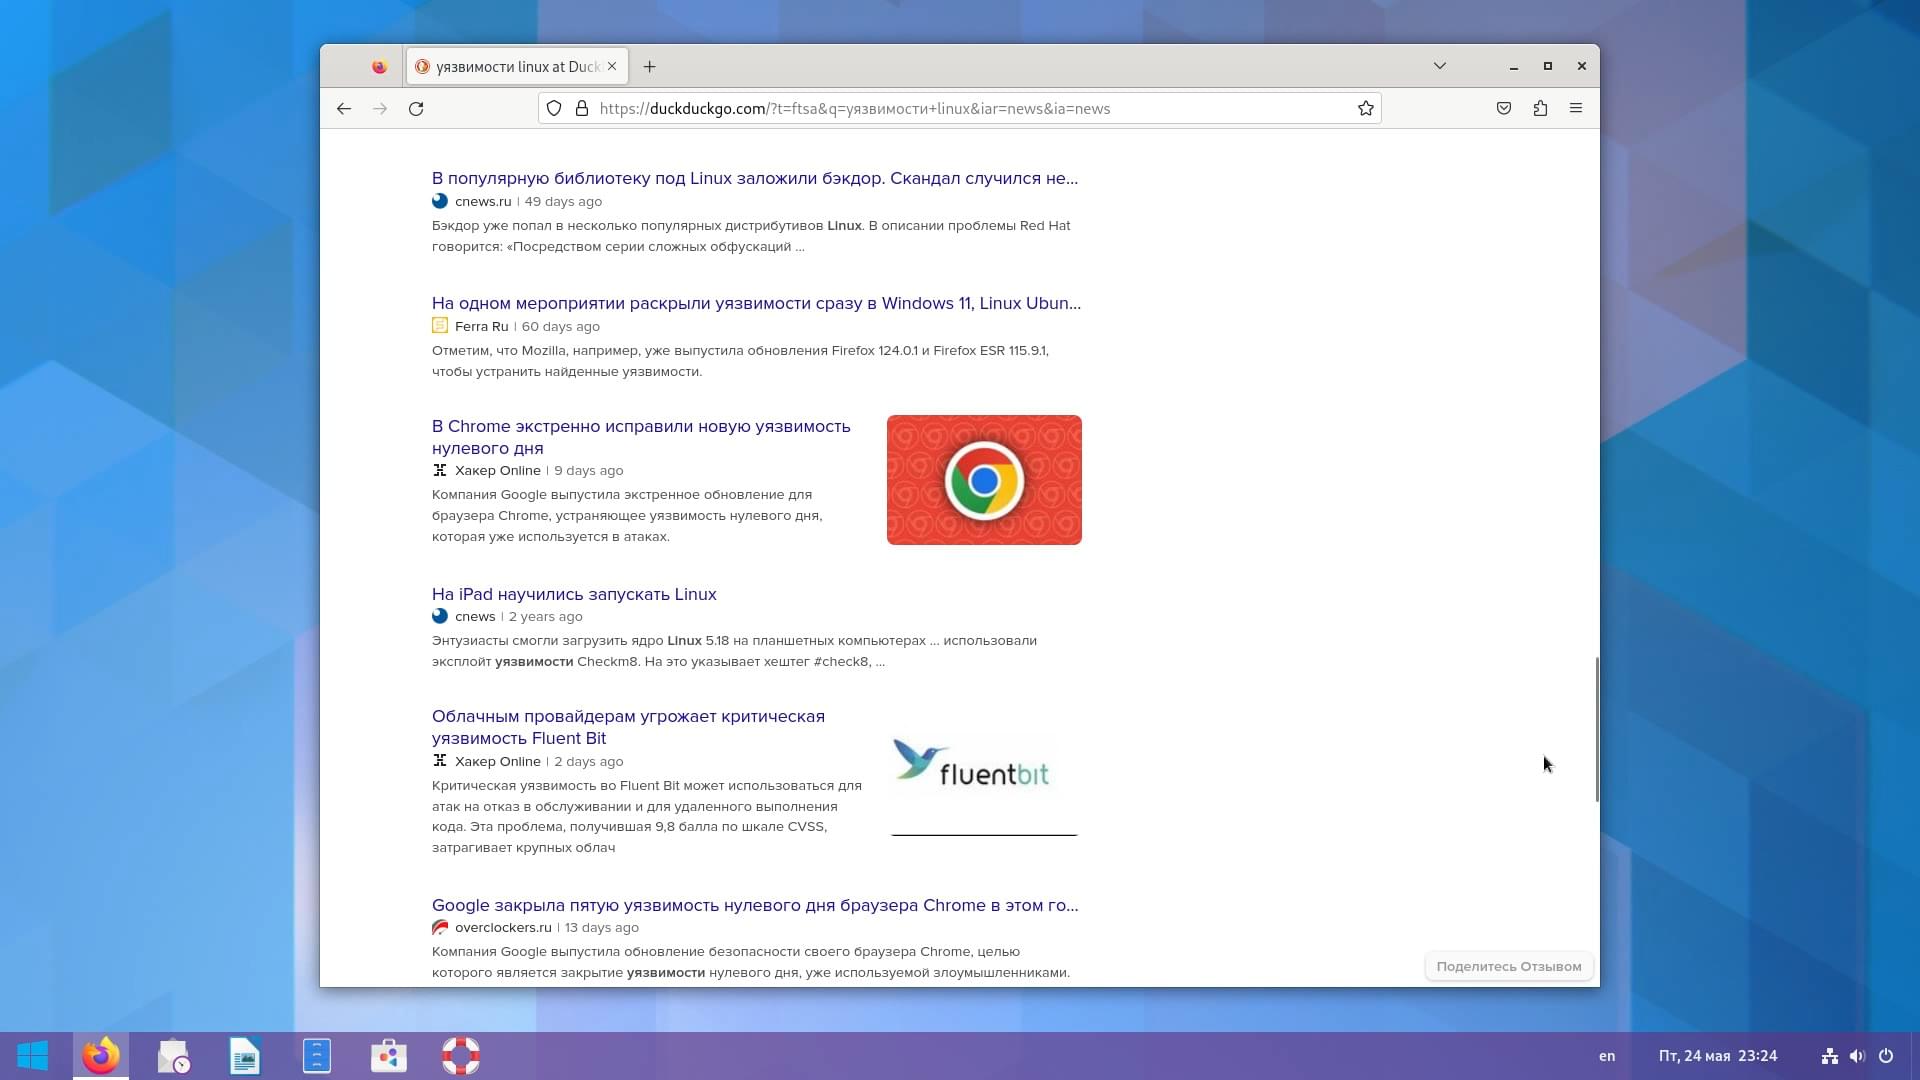The width and height of the screenshot is (1920, 1080).
Task: Open the clock showing Пт, 24 мая 23:24
Action: 1718,1056
